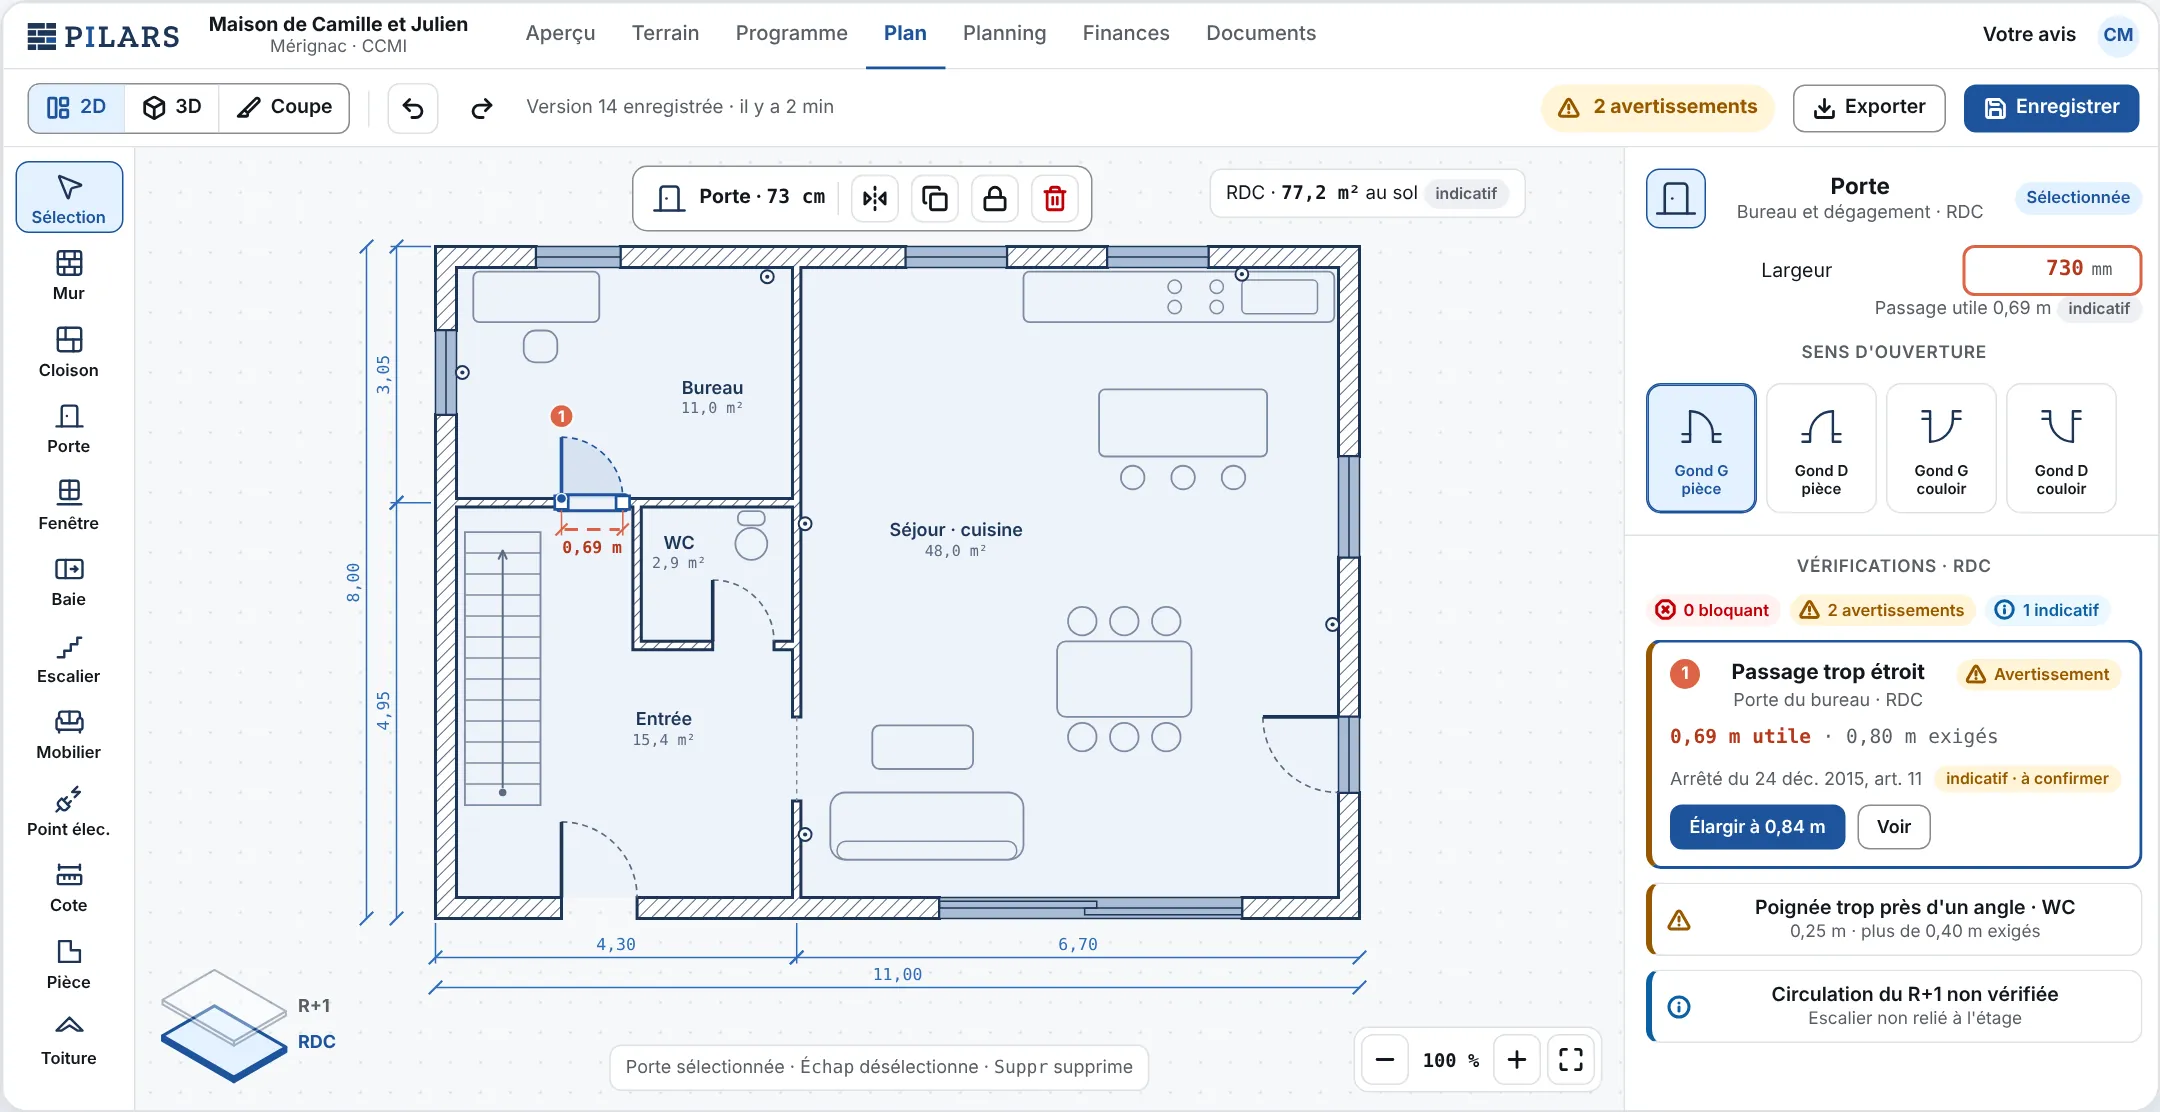Go to the Finances tab
This screenshot has height=1112, width=2160.
(x=1126, y=33)
